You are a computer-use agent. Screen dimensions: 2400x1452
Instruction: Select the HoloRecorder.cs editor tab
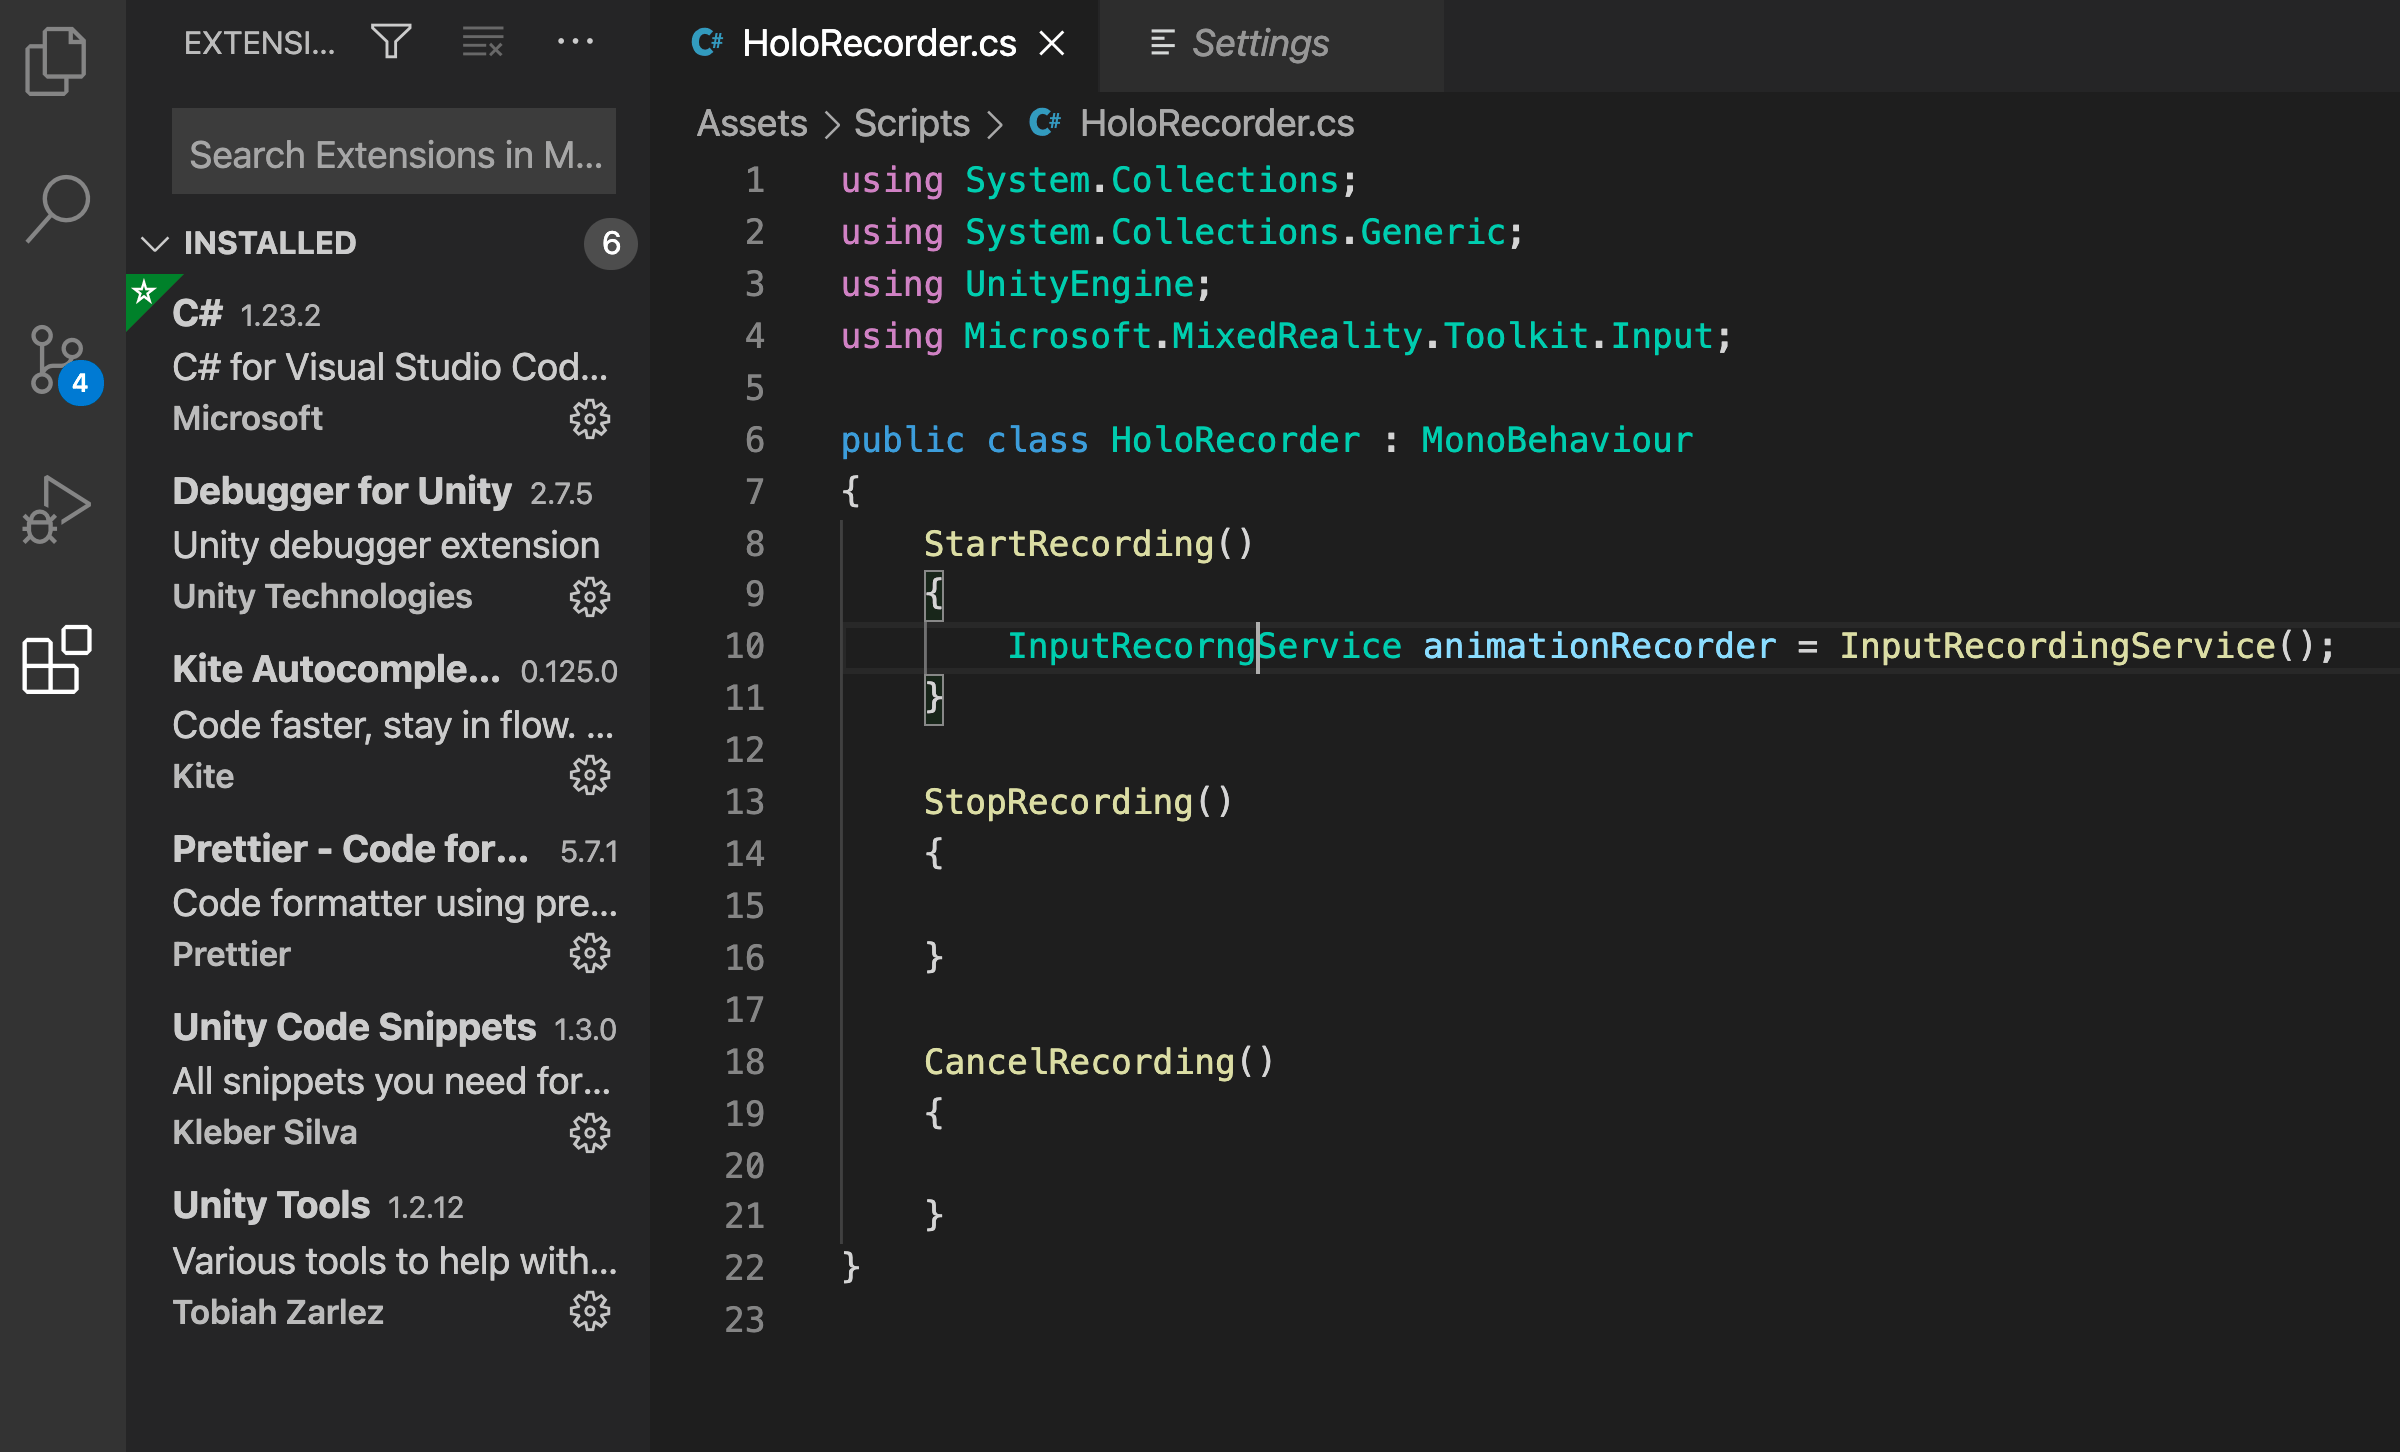click(878, 43)
